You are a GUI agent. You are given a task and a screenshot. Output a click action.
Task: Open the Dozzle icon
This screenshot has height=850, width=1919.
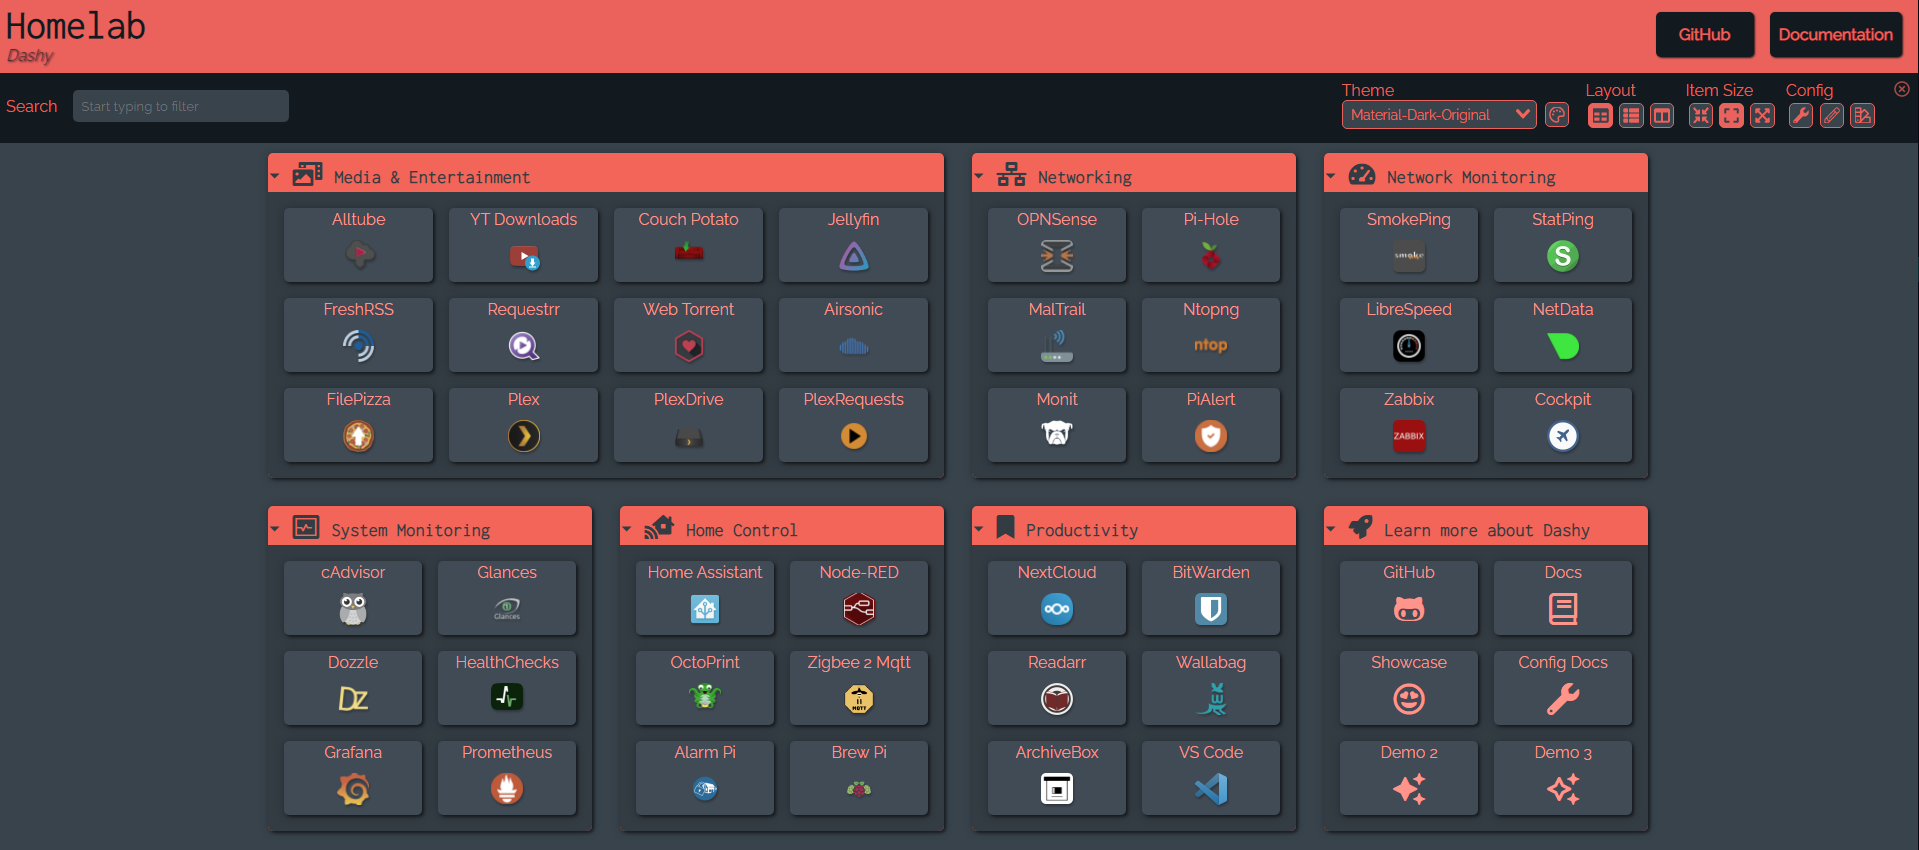tap(353, 698)
